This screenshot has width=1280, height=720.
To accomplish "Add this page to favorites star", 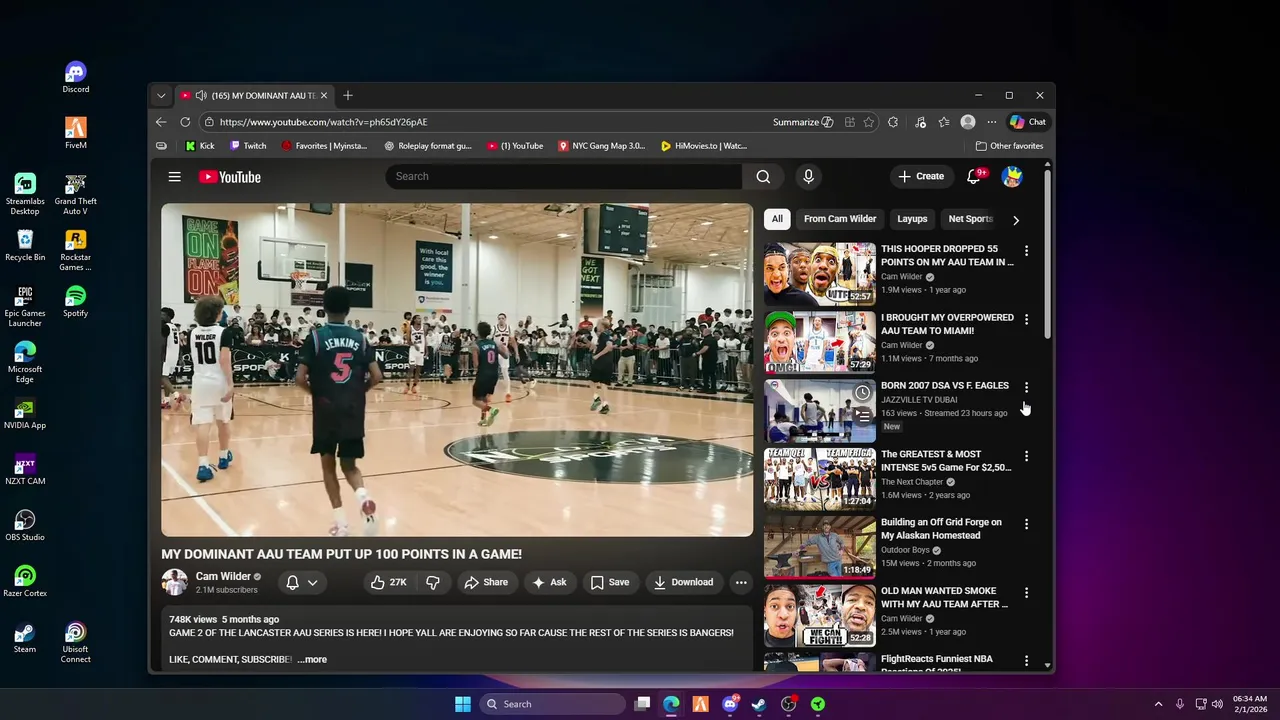I will [869, 122].
